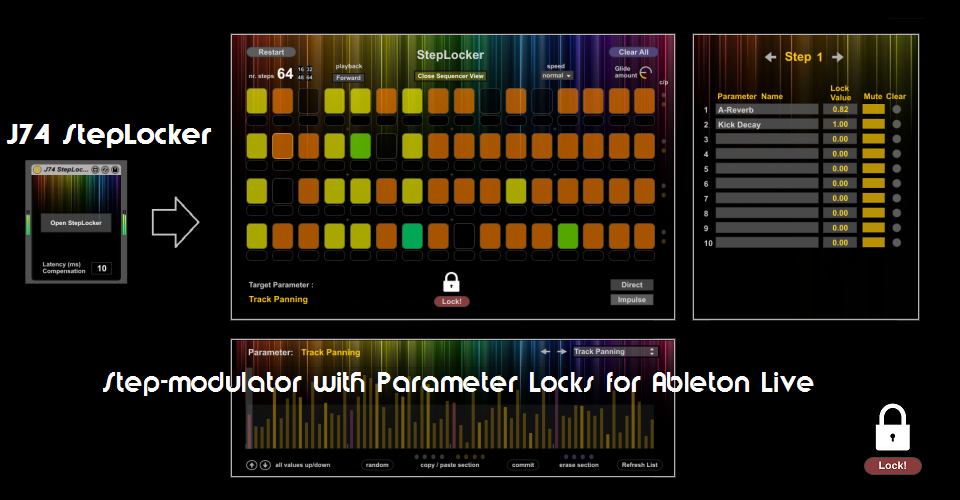The image size is (960, 500).
Task: Set number of steps to 32
Action: pos(309,69)
